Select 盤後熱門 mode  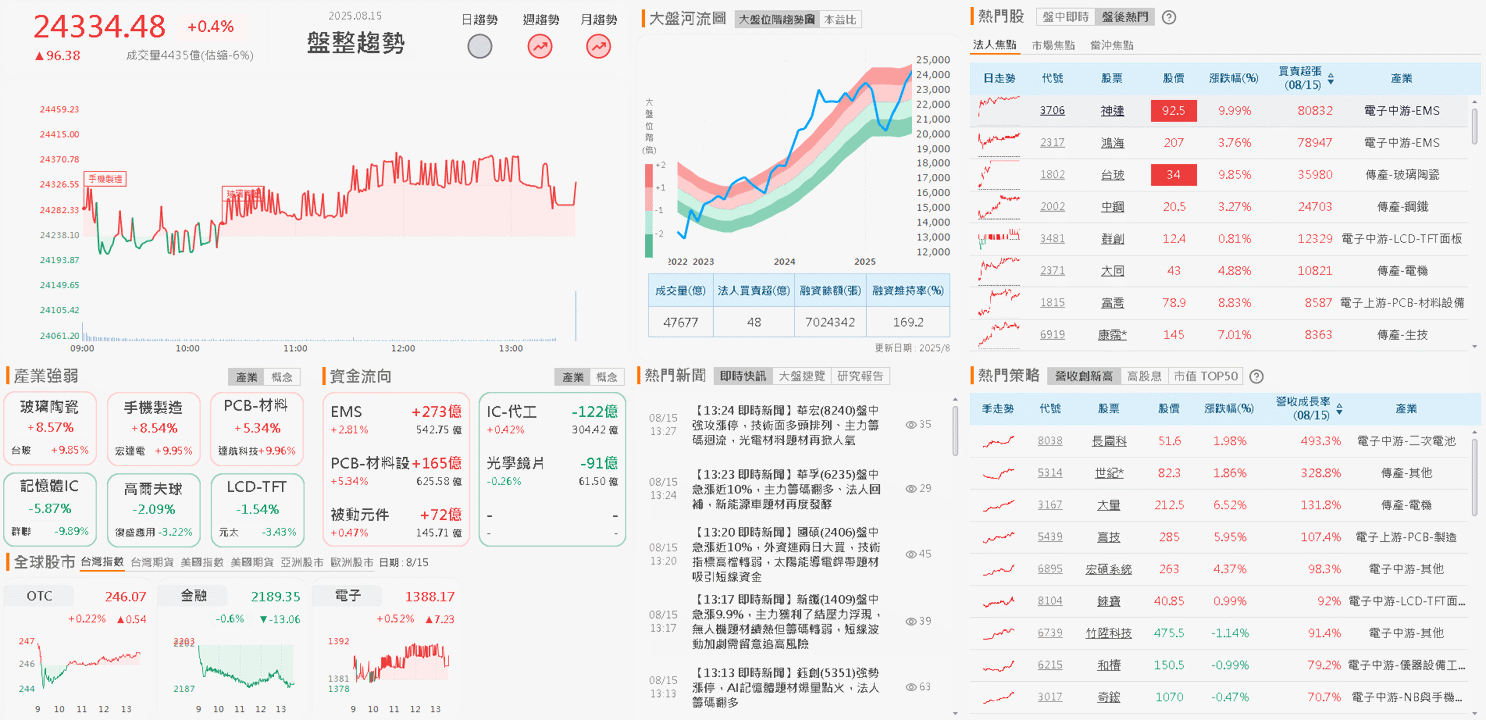[x=1124, y=17]
